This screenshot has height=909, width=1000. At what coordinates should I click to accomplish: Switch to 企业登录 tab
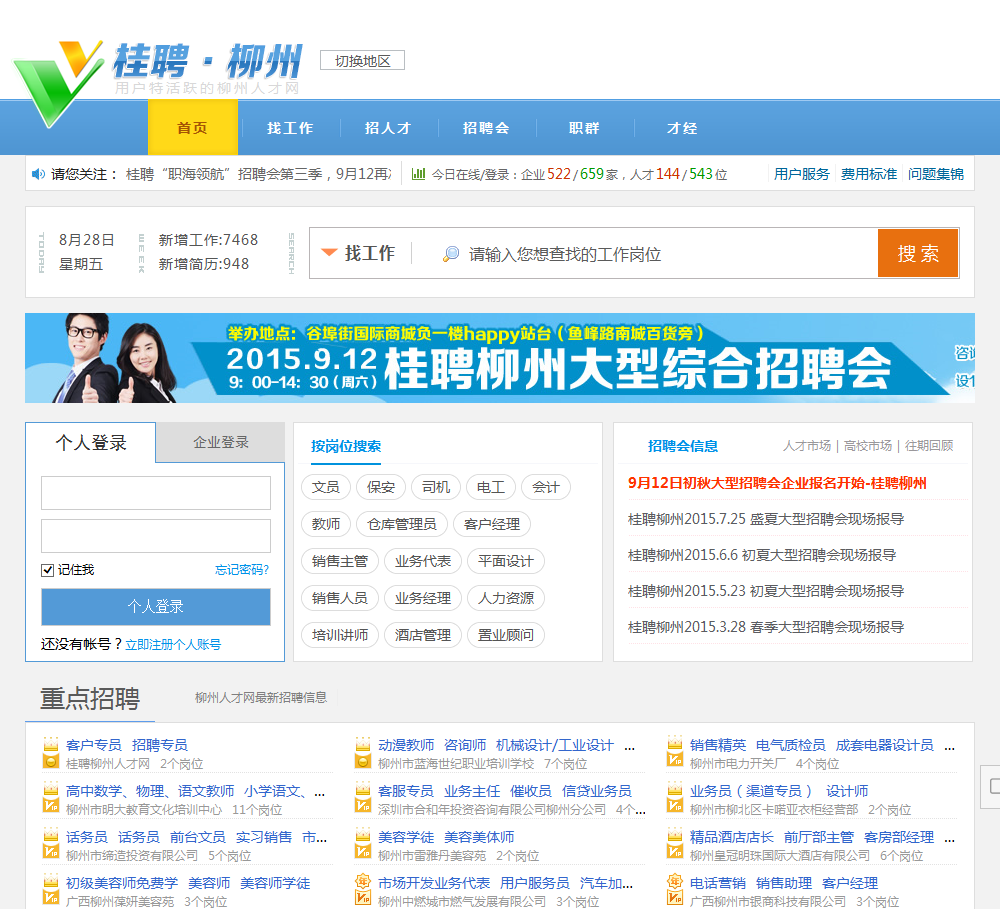click(221, 442)
